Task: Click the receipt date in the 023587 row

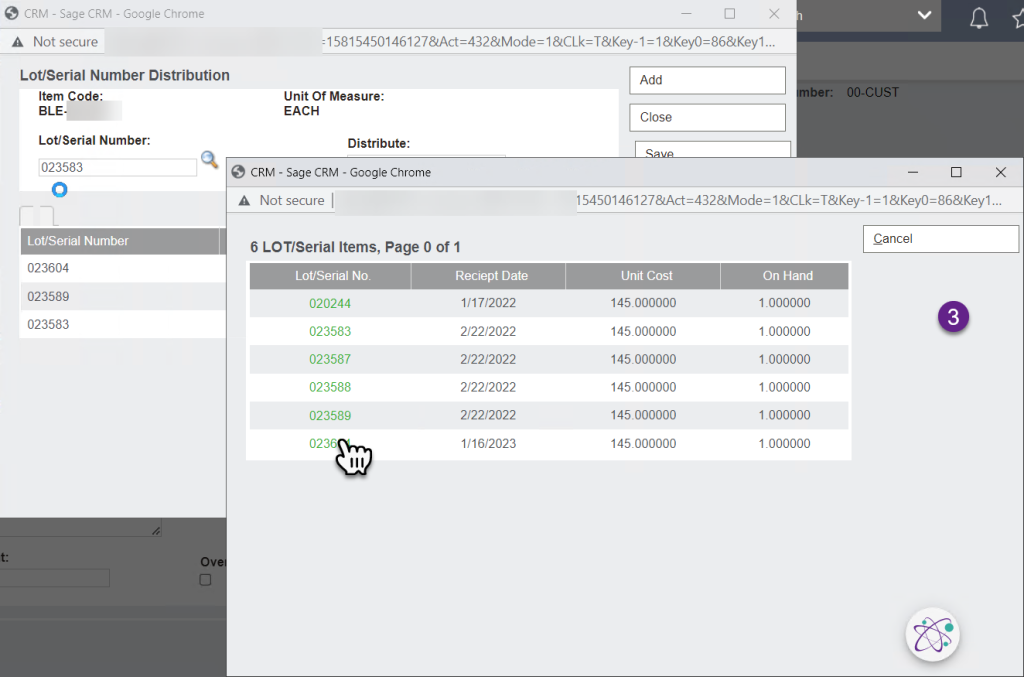Action: [488, 360]
